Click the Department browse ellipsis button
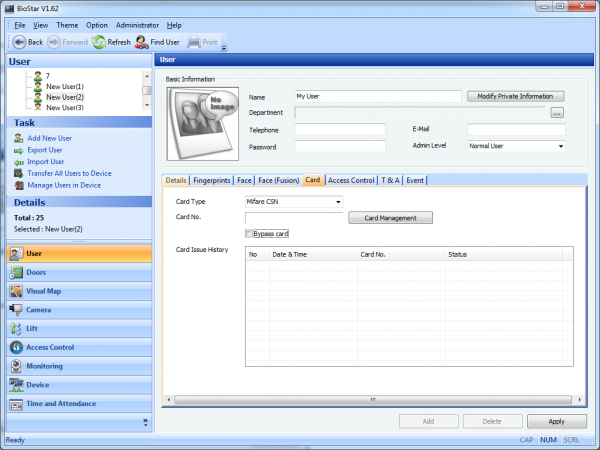The image size is (600, 450). (x=557, y=113)
